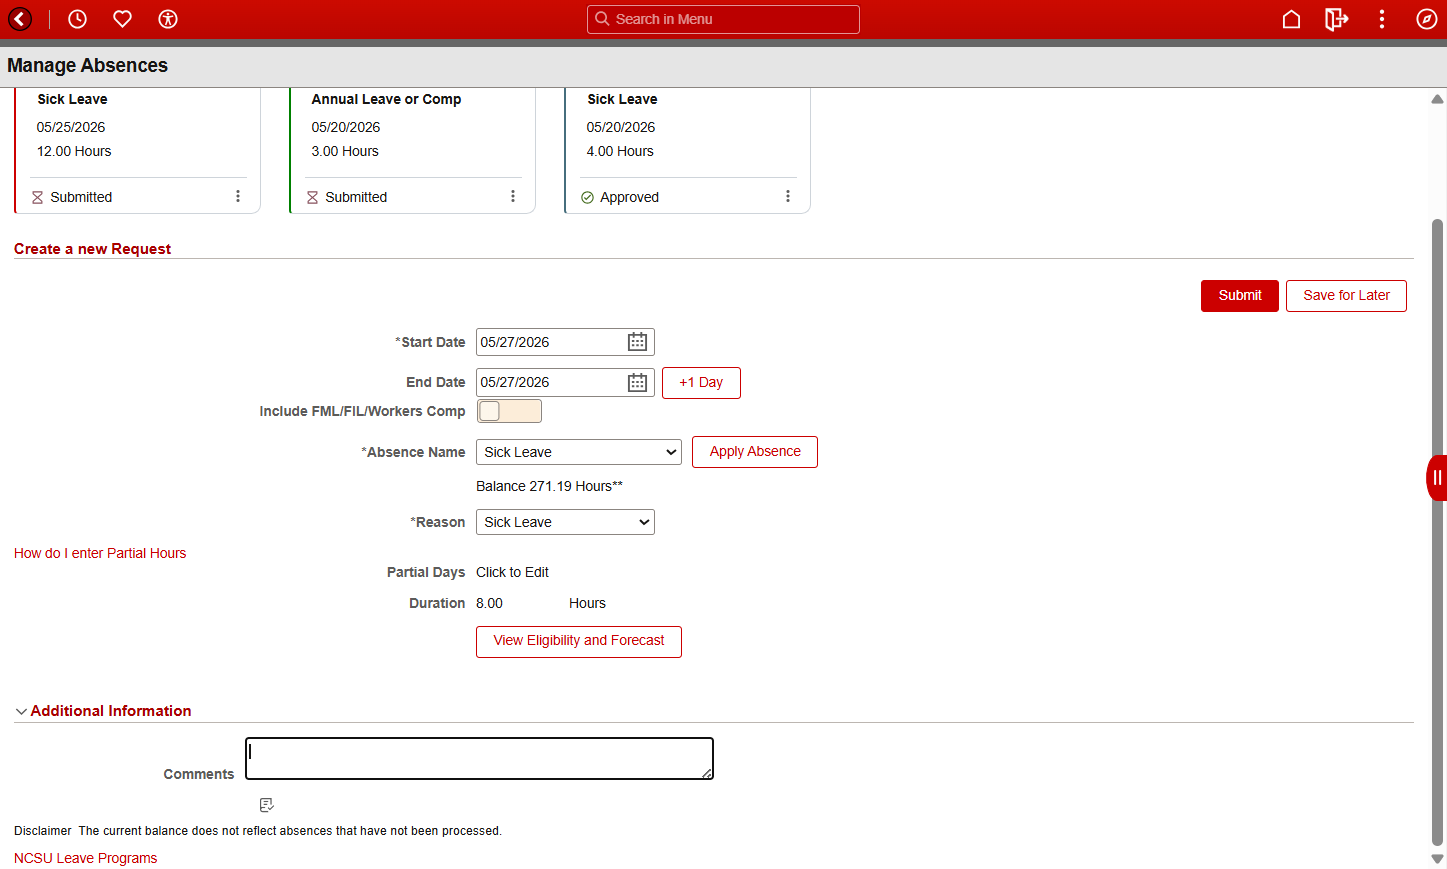Open actions menu on 3.00 Hours card
This screenshot has width=1447, height=869.
coord(513,196)
